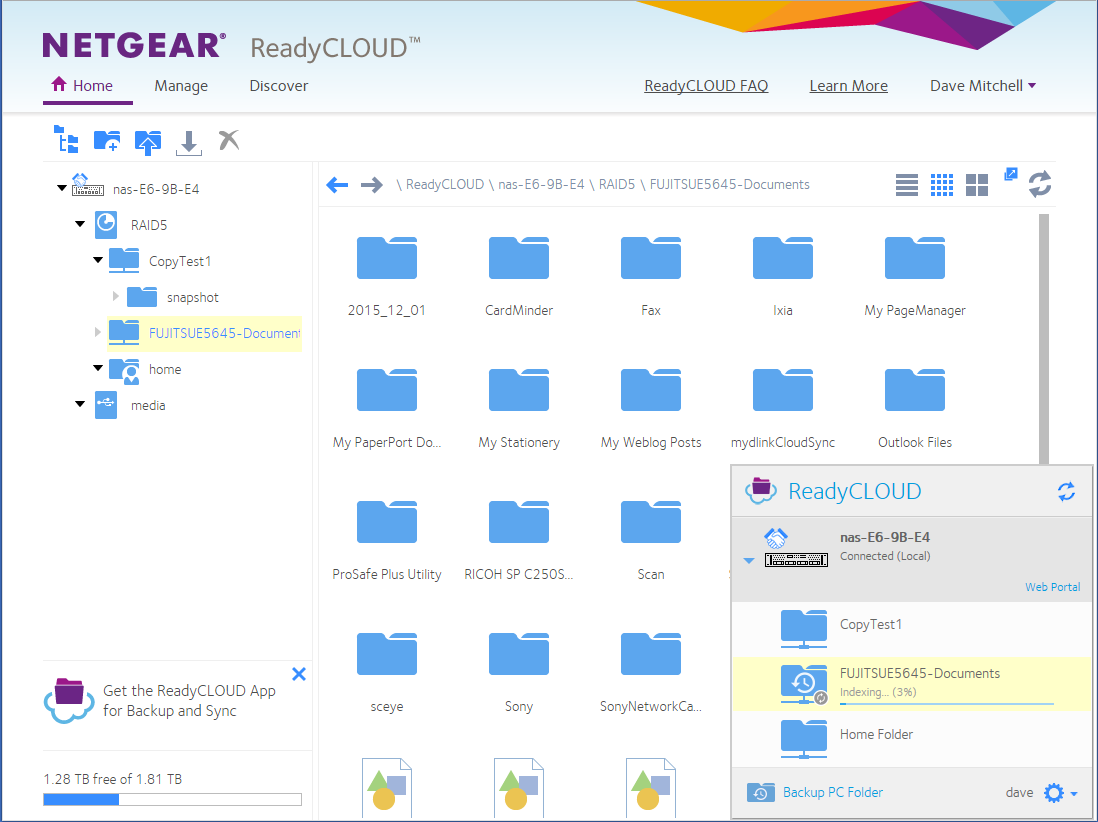This screenshot has height=822, width=1098.
Task: Open the Manage tab
Action: point(181,86)
